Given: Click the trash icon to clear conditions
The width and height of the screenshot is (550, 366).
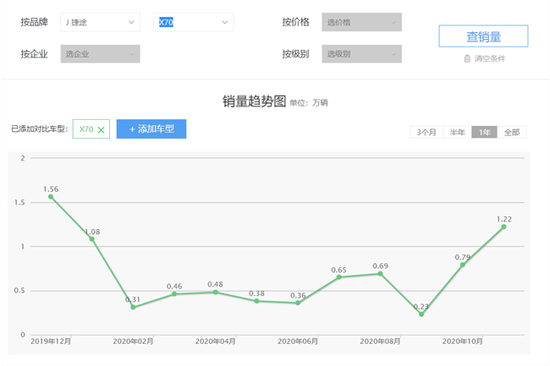Looking at the screenshot, I should 467,59.
